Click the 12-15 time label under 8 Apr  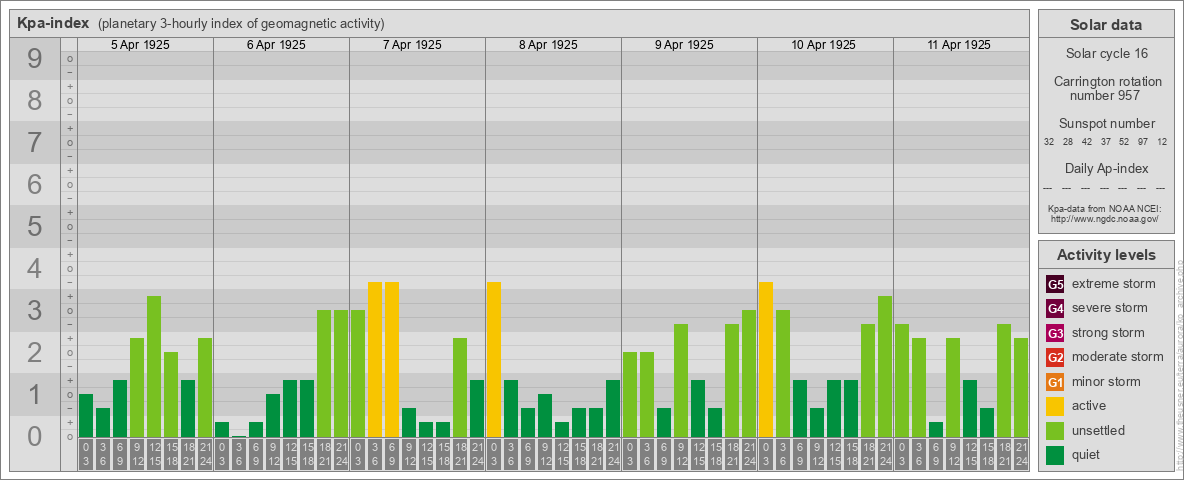coord(562,453)
